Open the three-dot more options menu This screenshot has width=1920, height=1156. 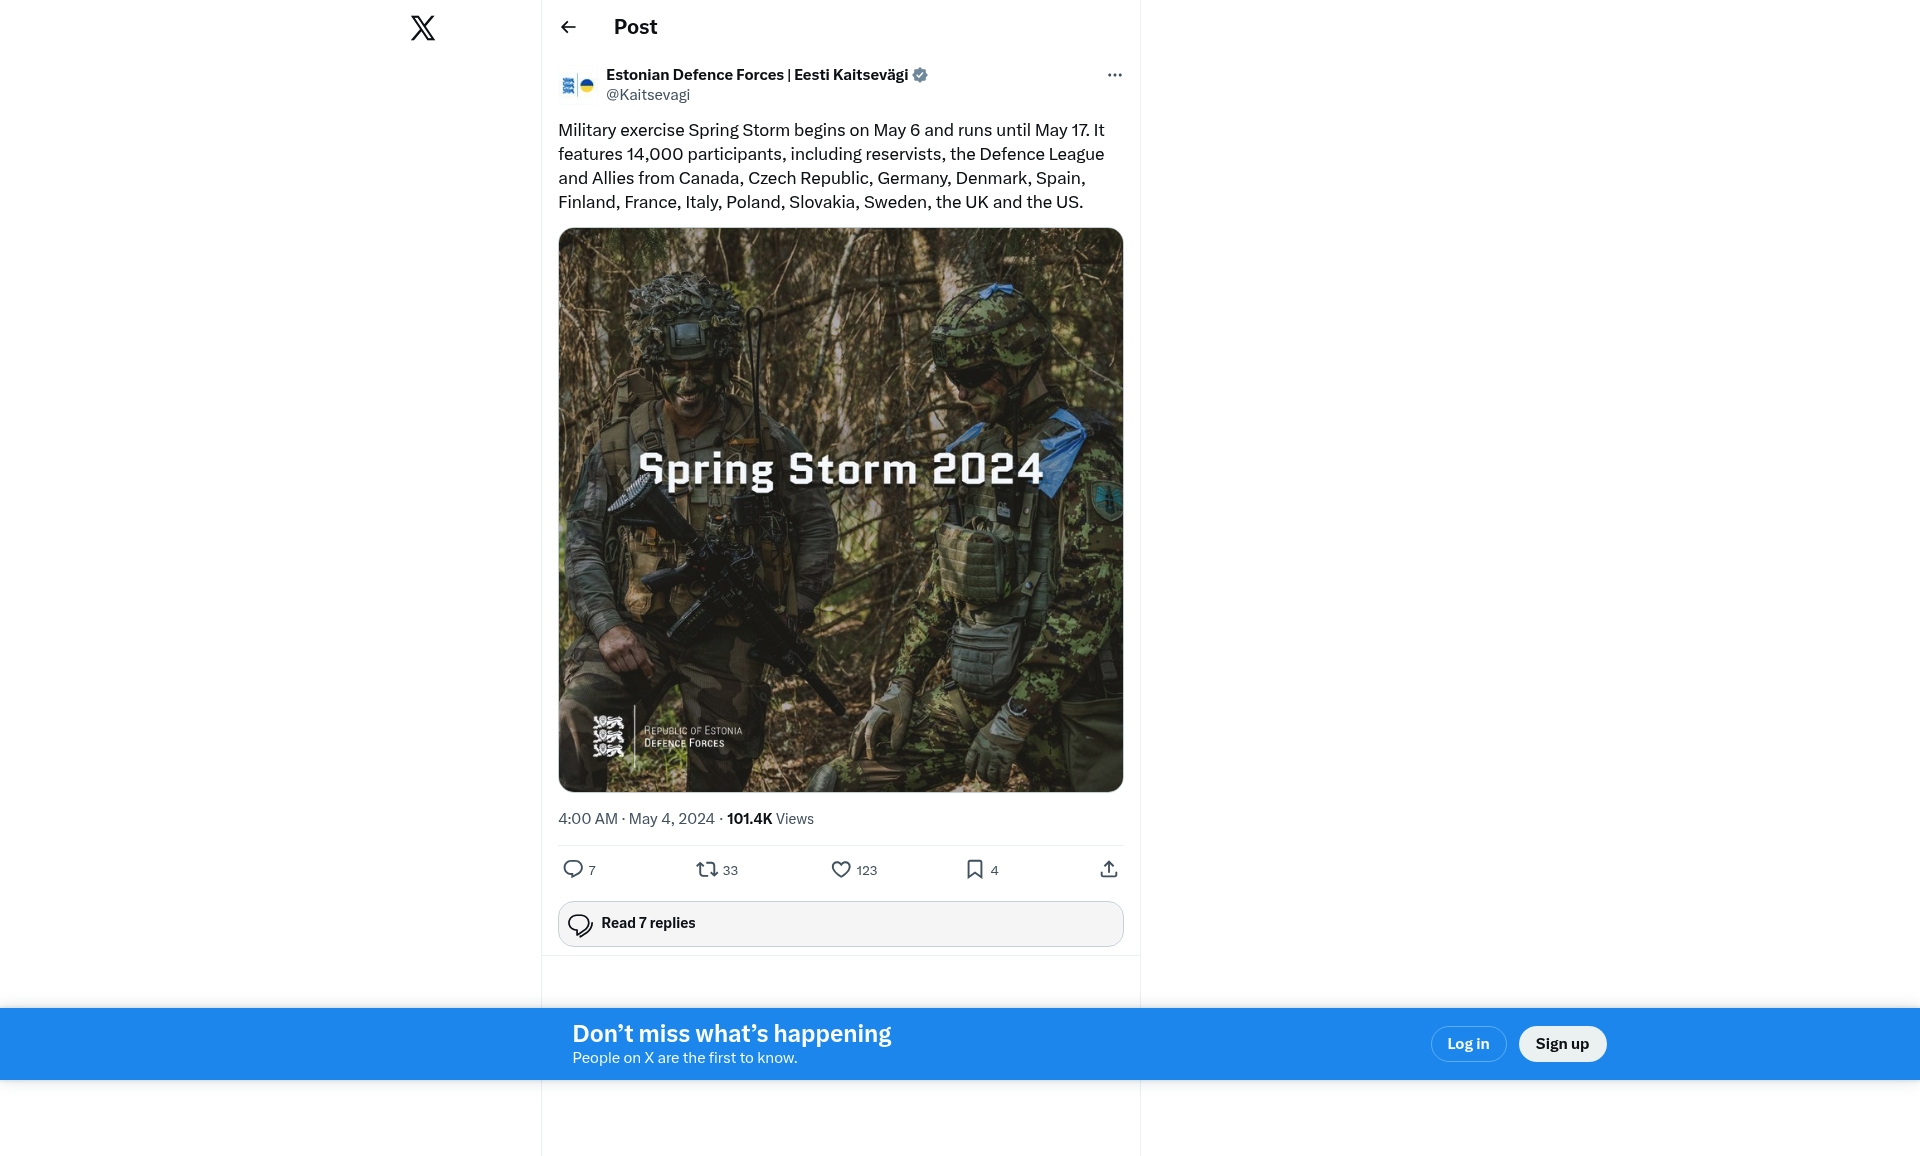click(x=1114, y=75)
